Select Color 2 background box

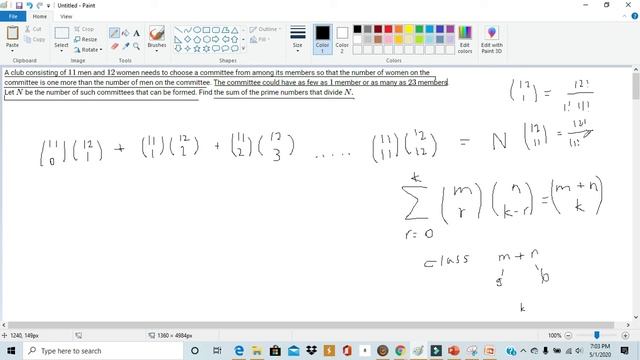click(342, 39)
